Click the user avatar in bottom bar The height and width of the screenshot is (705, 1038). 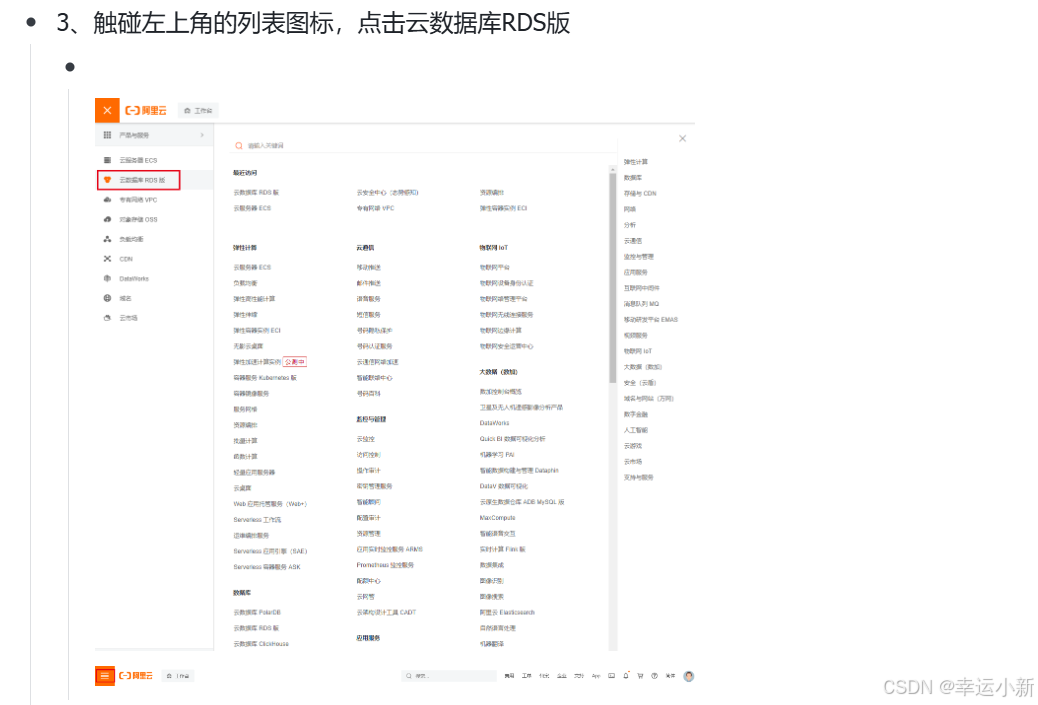click(688, 676)
